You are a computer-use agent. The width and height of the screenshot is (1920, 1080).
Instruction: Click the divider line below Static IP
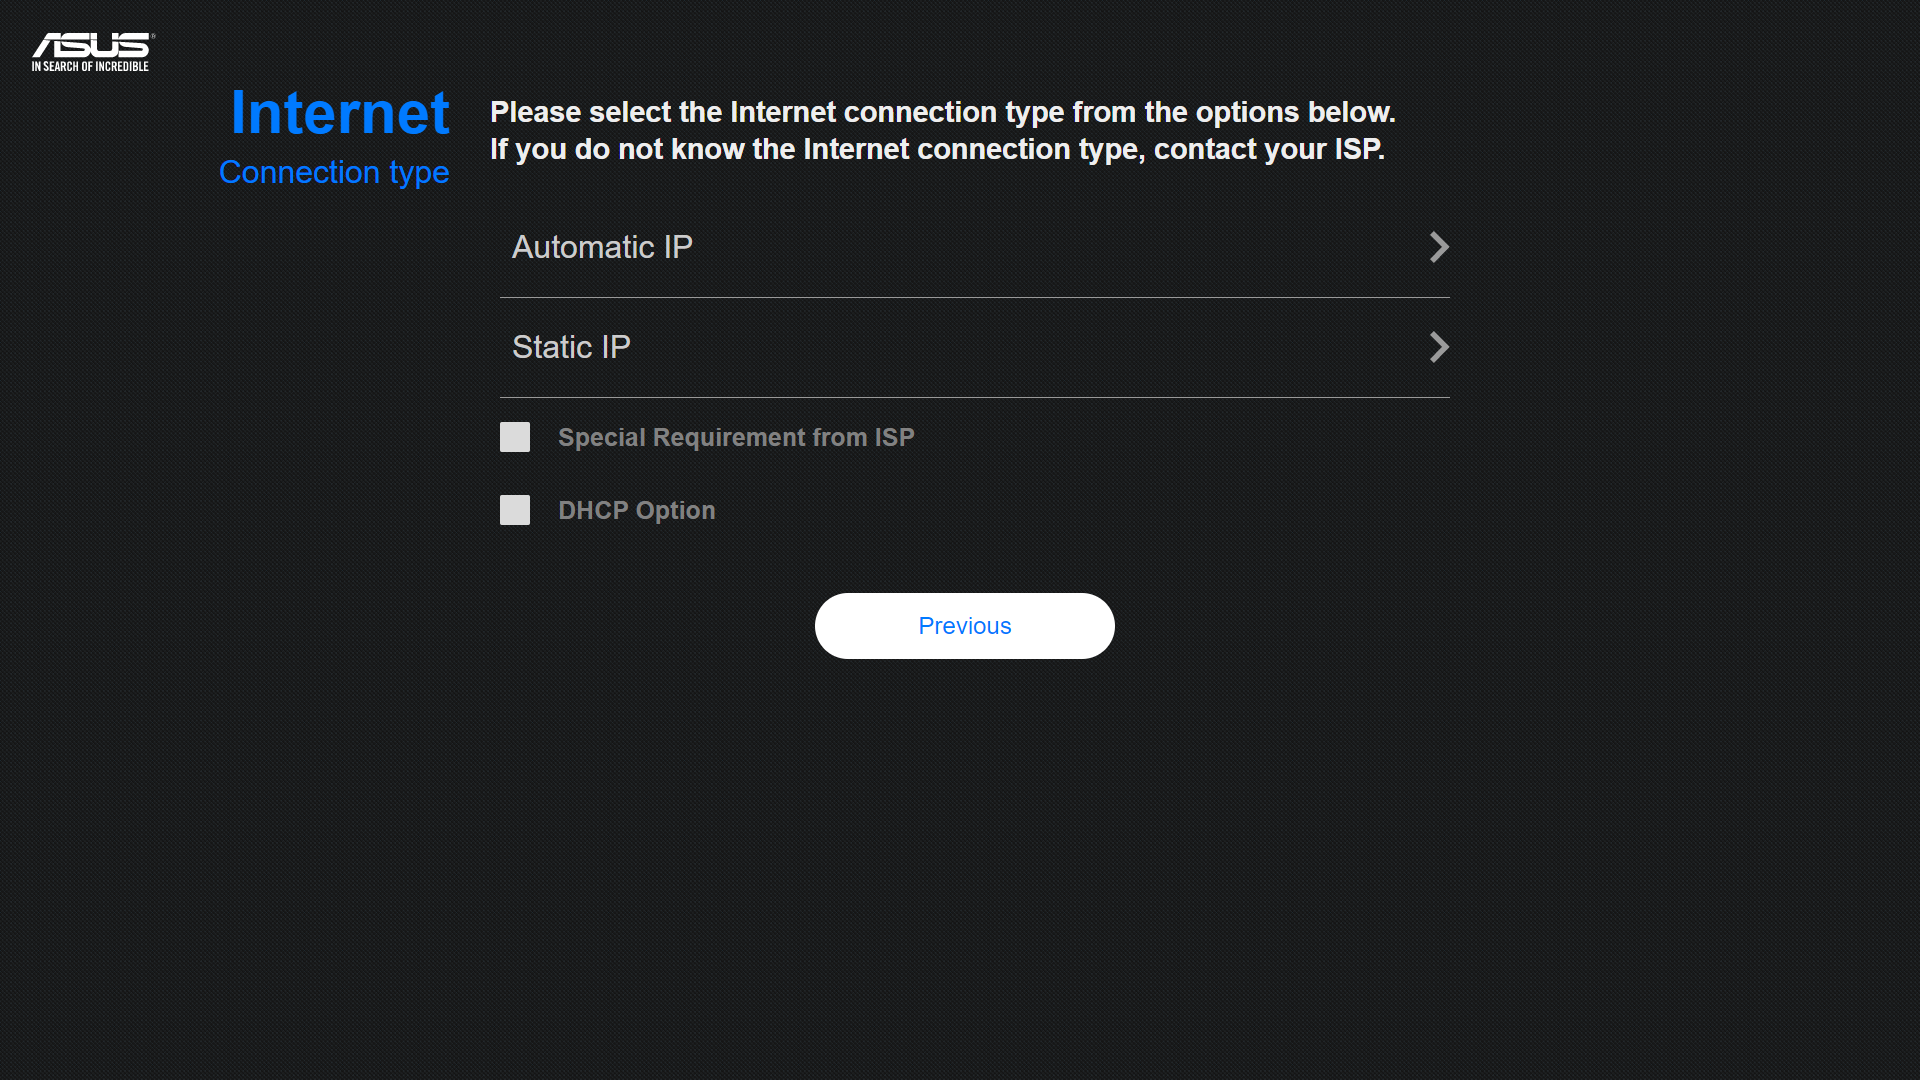974,397
